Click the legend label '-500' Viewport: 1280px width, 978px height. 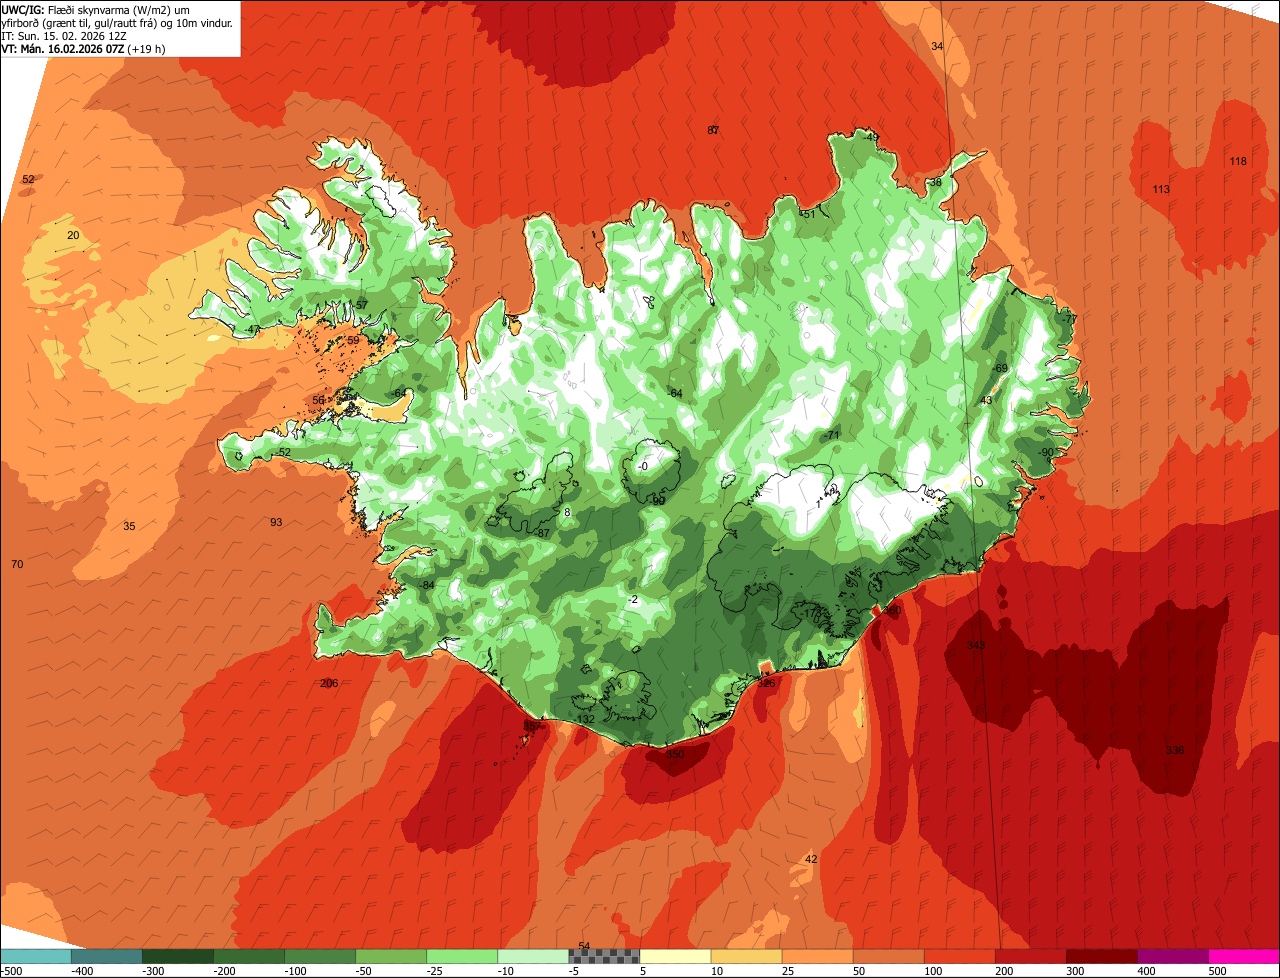point(12,971)
